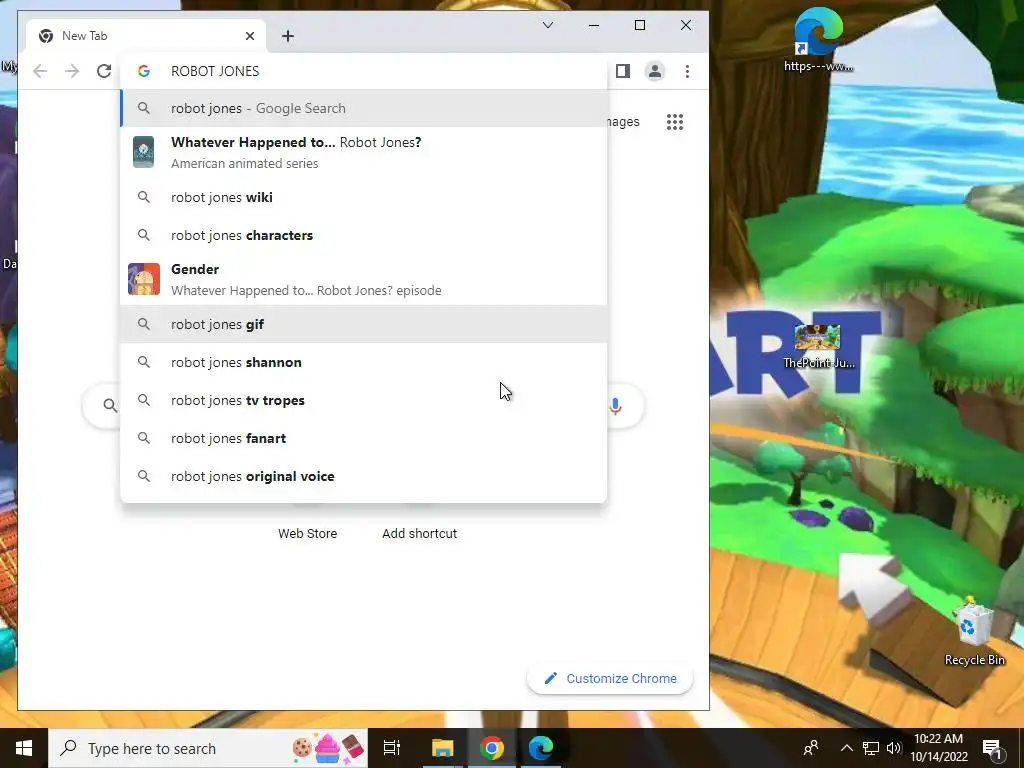Click the Gender episode thumbnail
The height and width of the screenshot is (768, 1024).
pos(144,279)
